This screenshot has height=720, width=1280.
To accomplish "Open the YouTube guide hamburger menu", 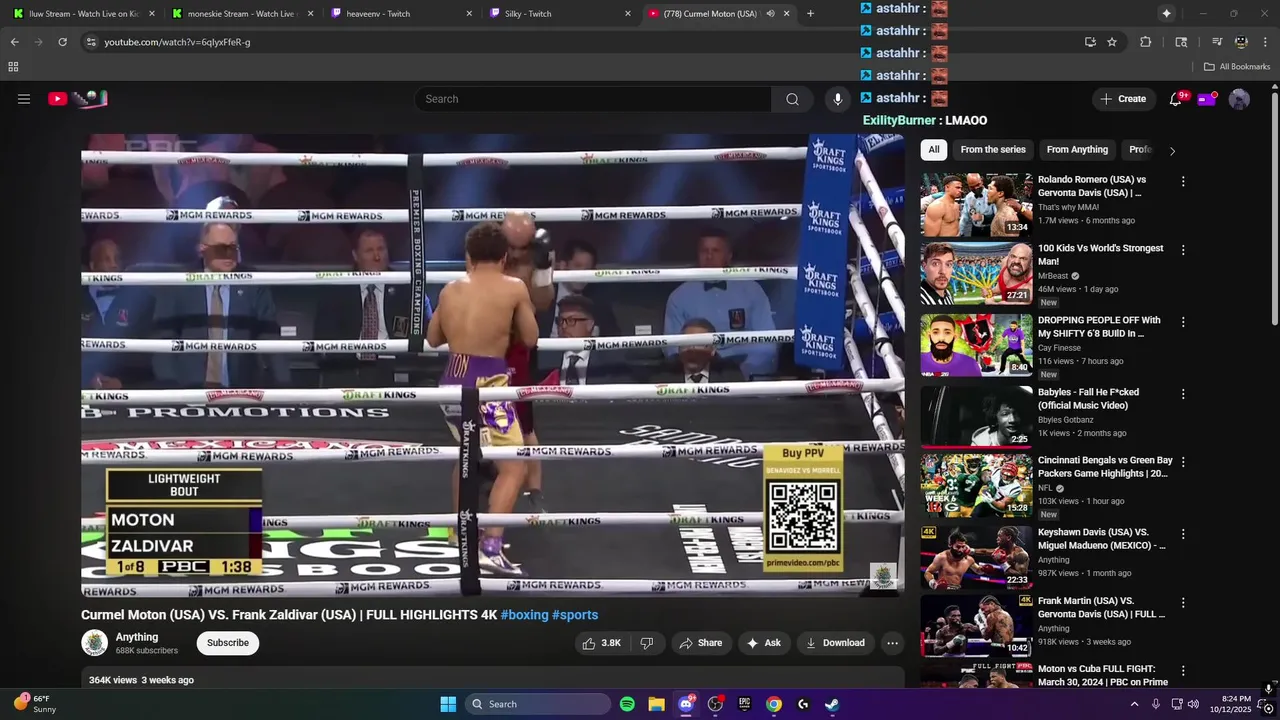I will [x=24, y=99].
